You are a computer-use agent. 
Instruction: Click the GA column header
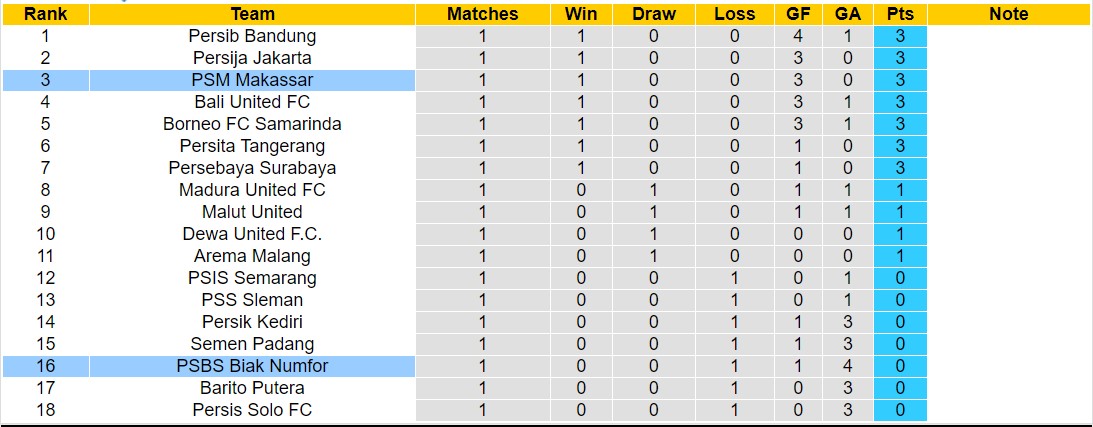(x=848, y=14)
